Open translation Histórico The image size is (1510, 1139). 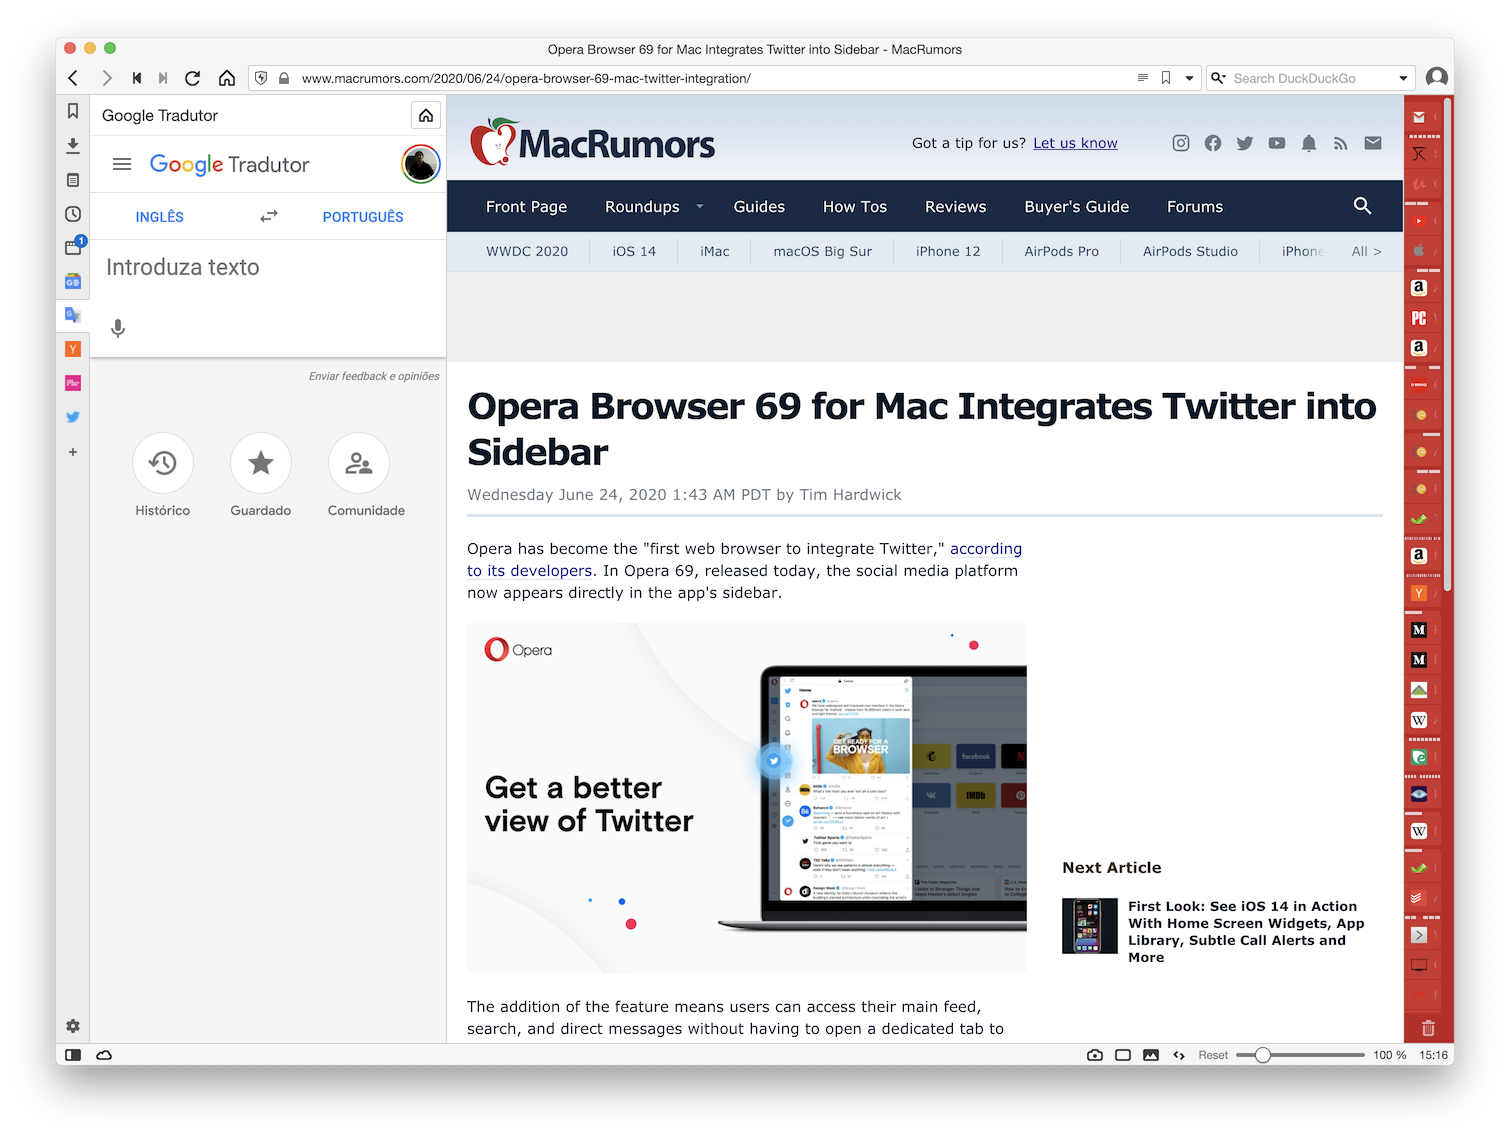click(163, 475)
